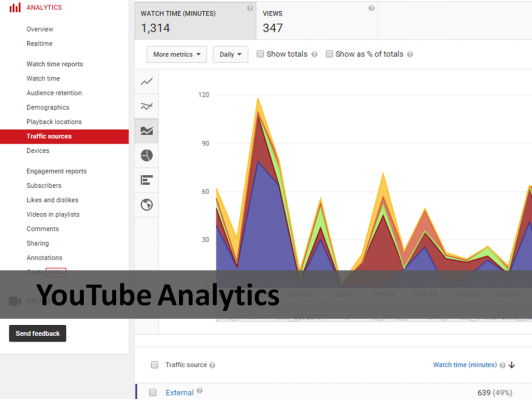
Task: Enable the Show totals checkbox
Action: tap(260, 54)
